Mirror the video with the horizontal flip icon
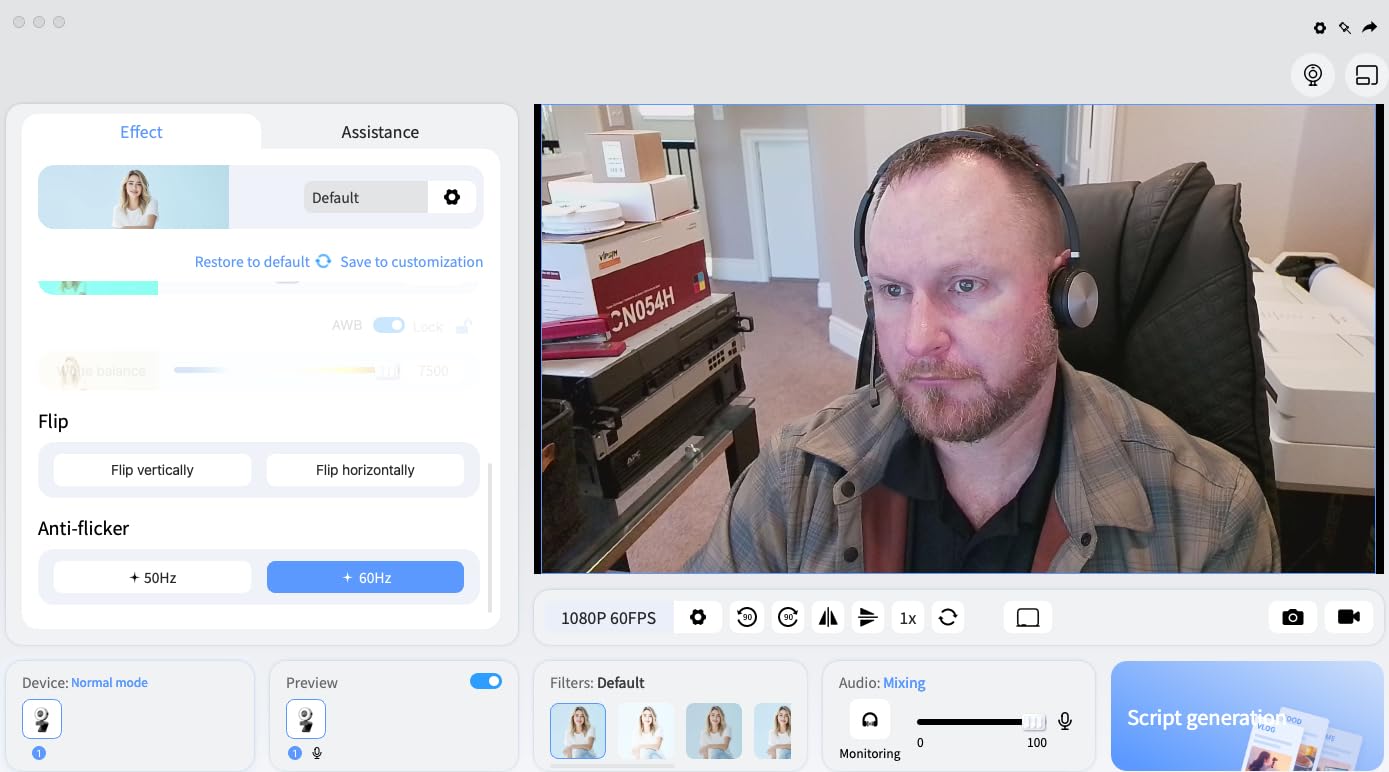Image resolution: width=1389 pixels, height=772 pixels. [828, 618]
